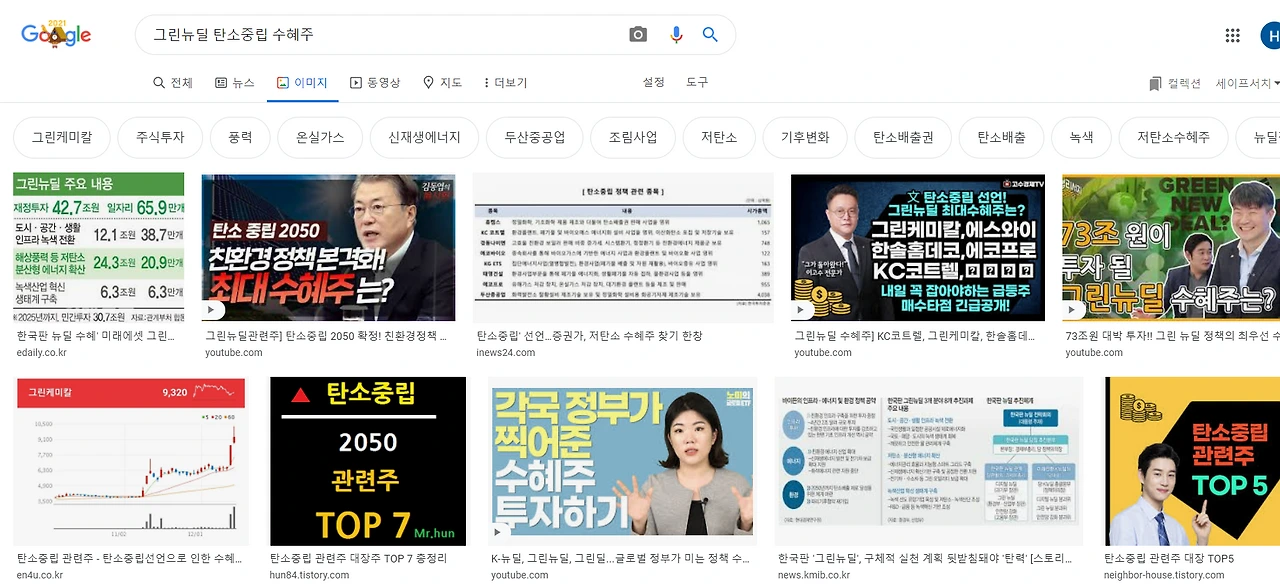Open 그린뉴딜 주요 내용 infographic thumbnail
Image resolution: width=1280 pixels, height=584 pixels.
[x=98, y=247]
